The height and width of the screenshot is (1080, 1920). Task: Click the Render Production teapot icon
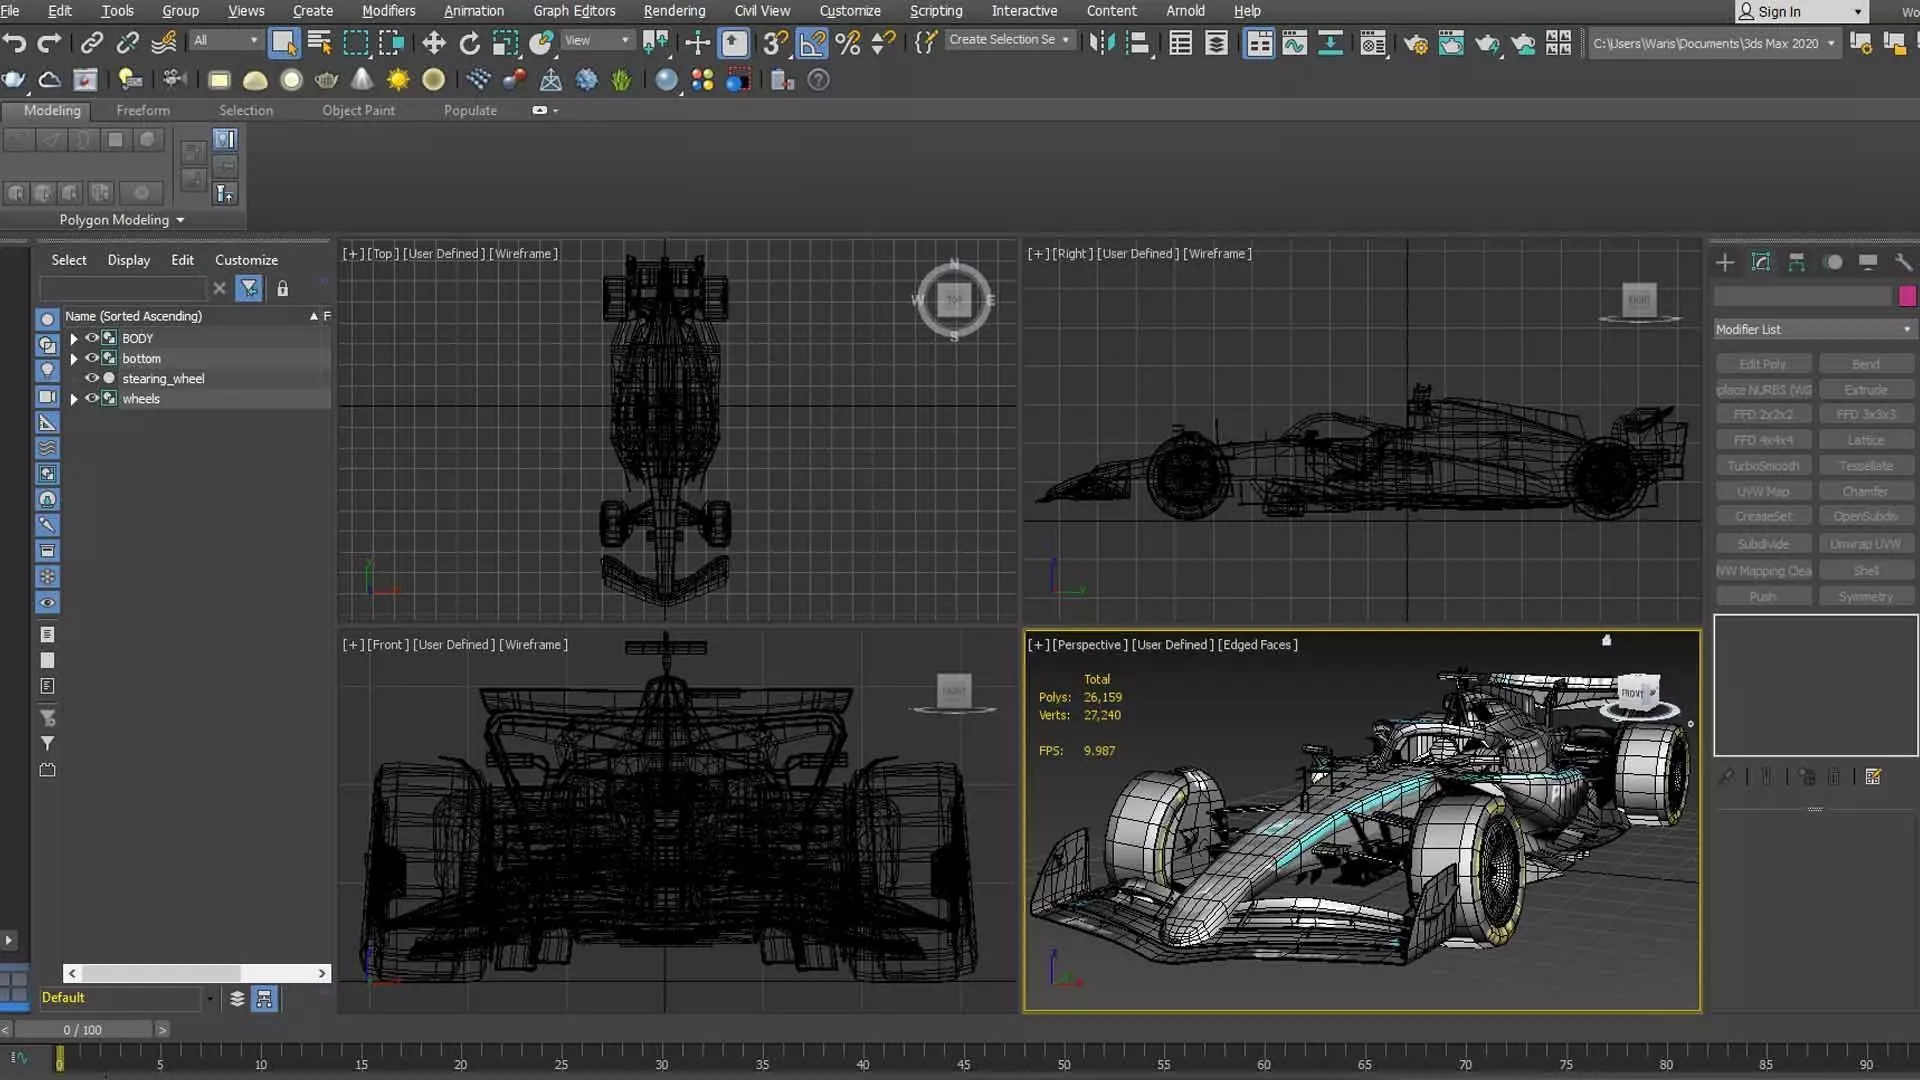pyautogui.click(x=1487, y=42)
